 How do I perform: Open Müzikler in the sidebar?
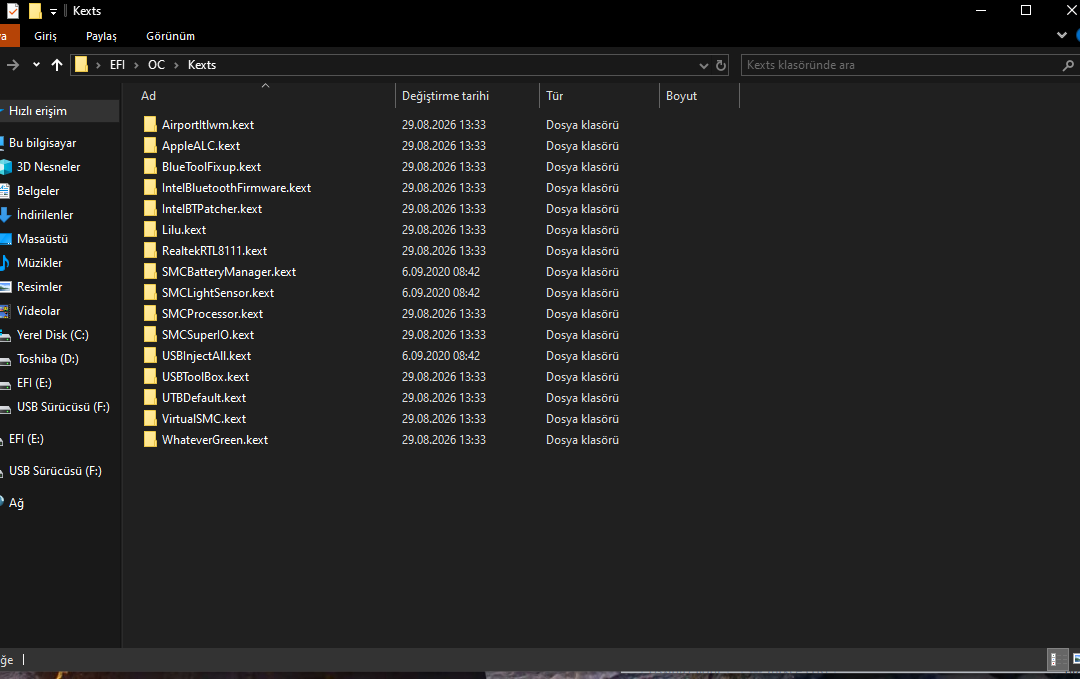pos(39,263)
